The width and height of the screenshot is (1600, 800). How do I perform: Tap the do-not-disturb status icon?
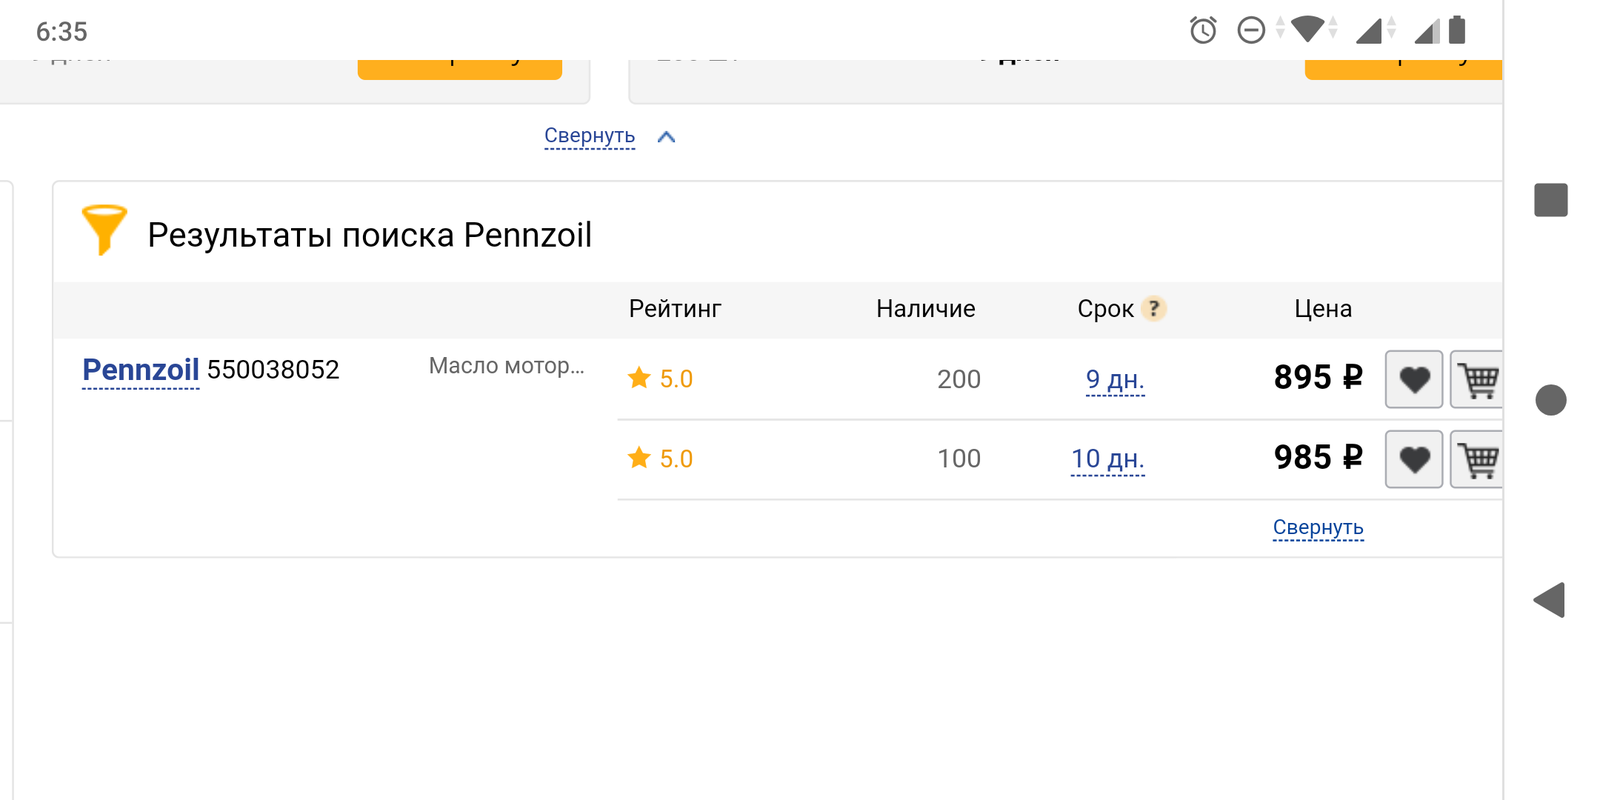click(x=1251, y=30)
